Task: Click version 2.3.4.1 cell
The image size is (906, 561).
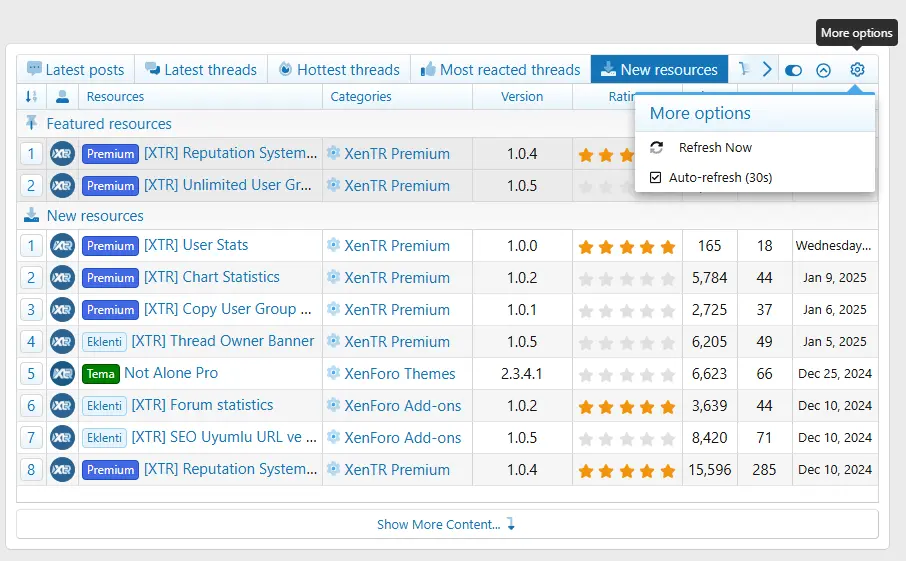Action: tap(522, 374)
